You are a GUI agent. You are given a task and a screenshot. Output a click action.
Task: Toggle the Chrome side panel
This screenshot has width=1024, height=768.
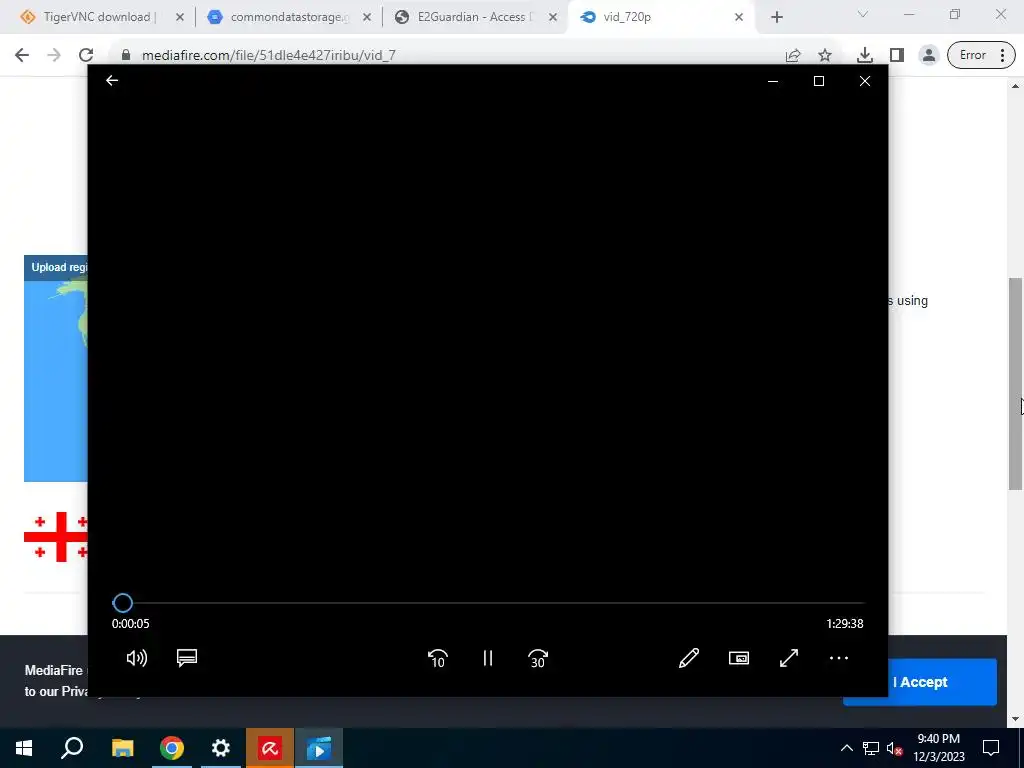pos(897,55)
